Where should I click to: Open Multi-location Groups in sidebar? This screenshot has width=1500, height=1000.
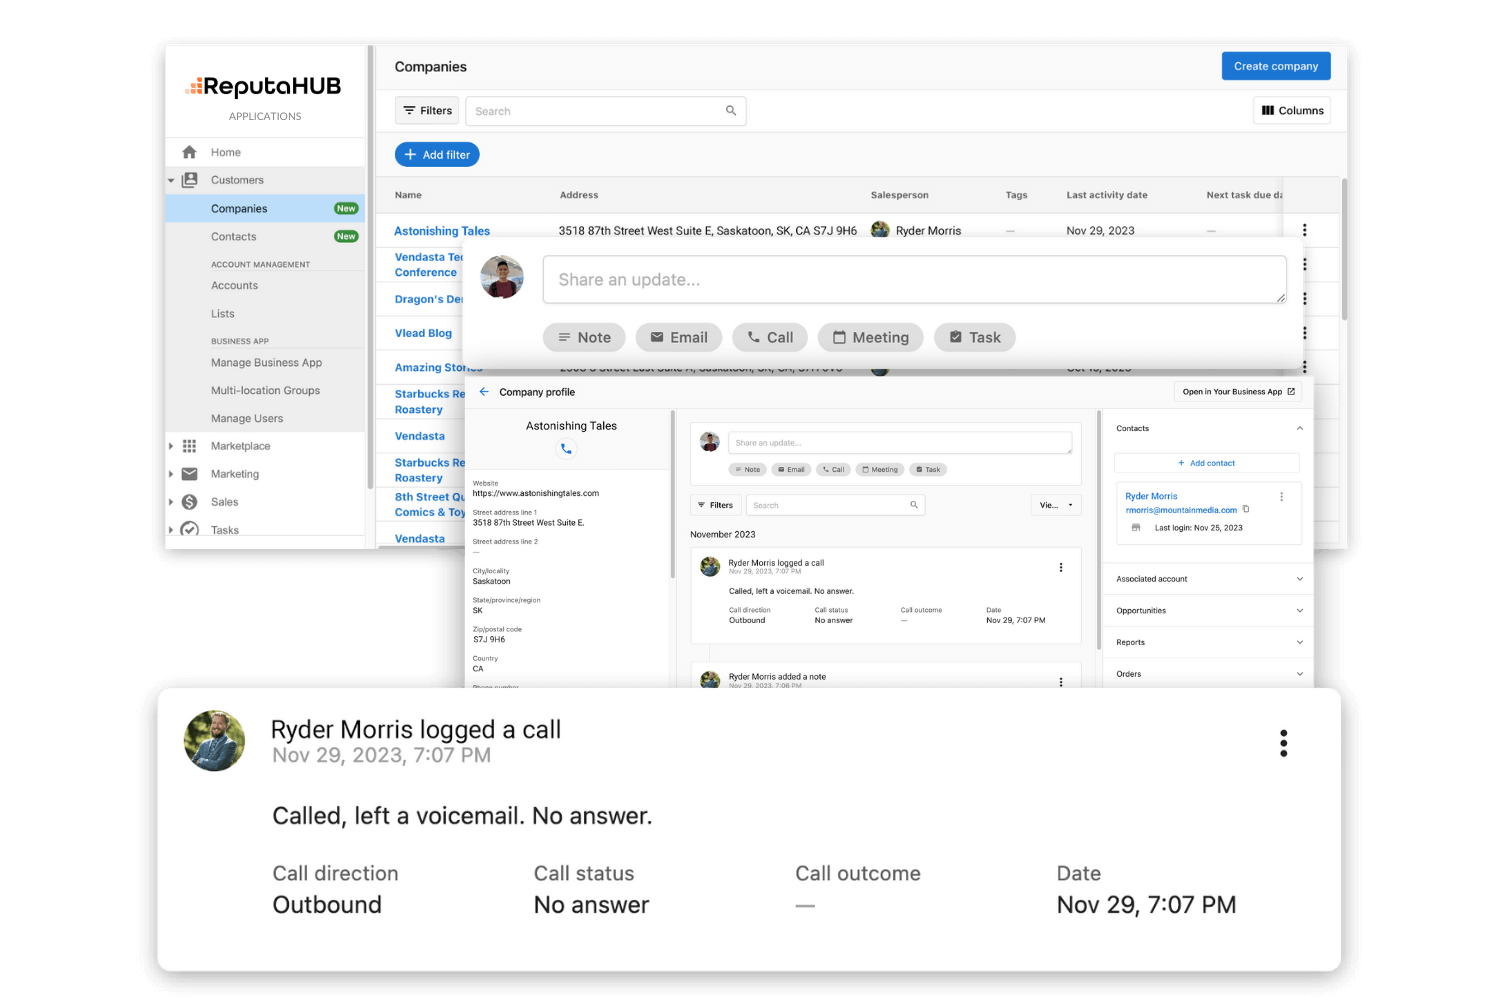point(265,391)
